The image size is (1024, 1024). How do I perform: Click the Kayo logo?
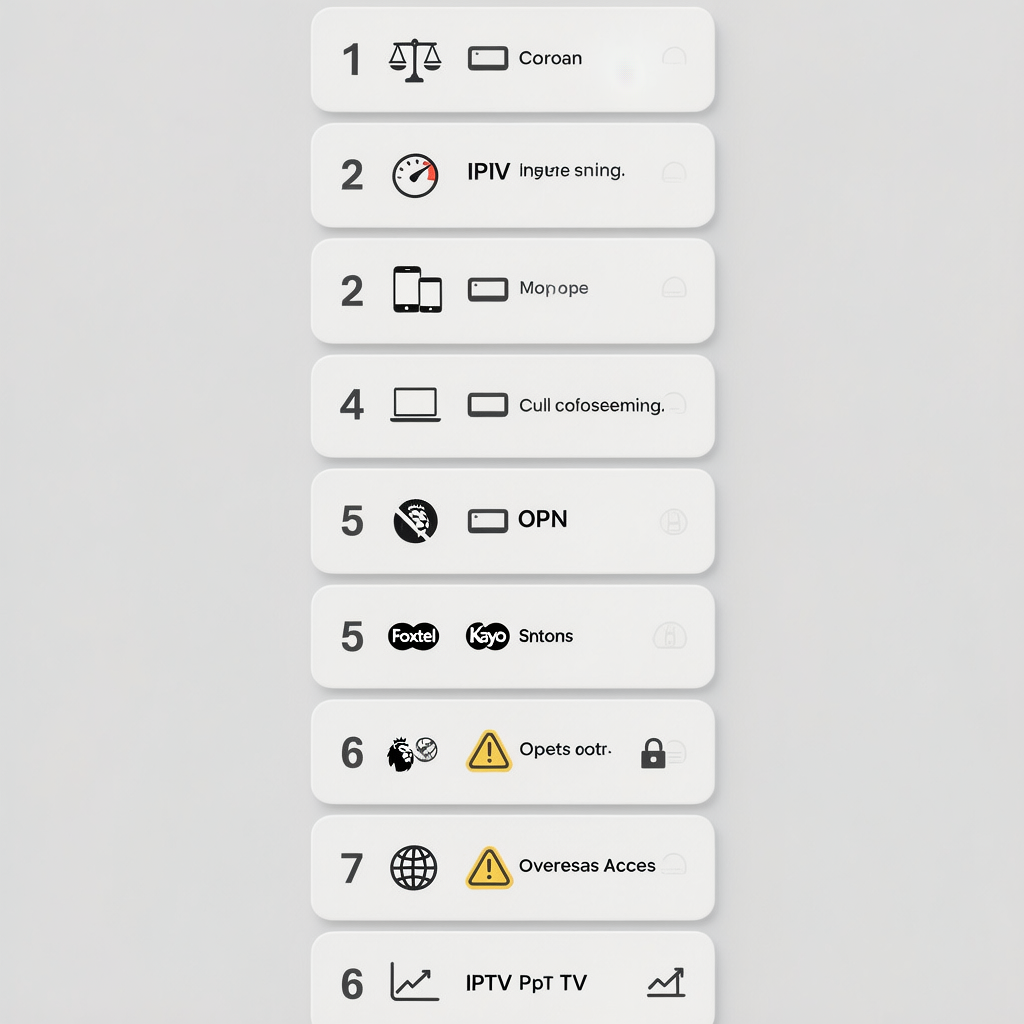487,635
